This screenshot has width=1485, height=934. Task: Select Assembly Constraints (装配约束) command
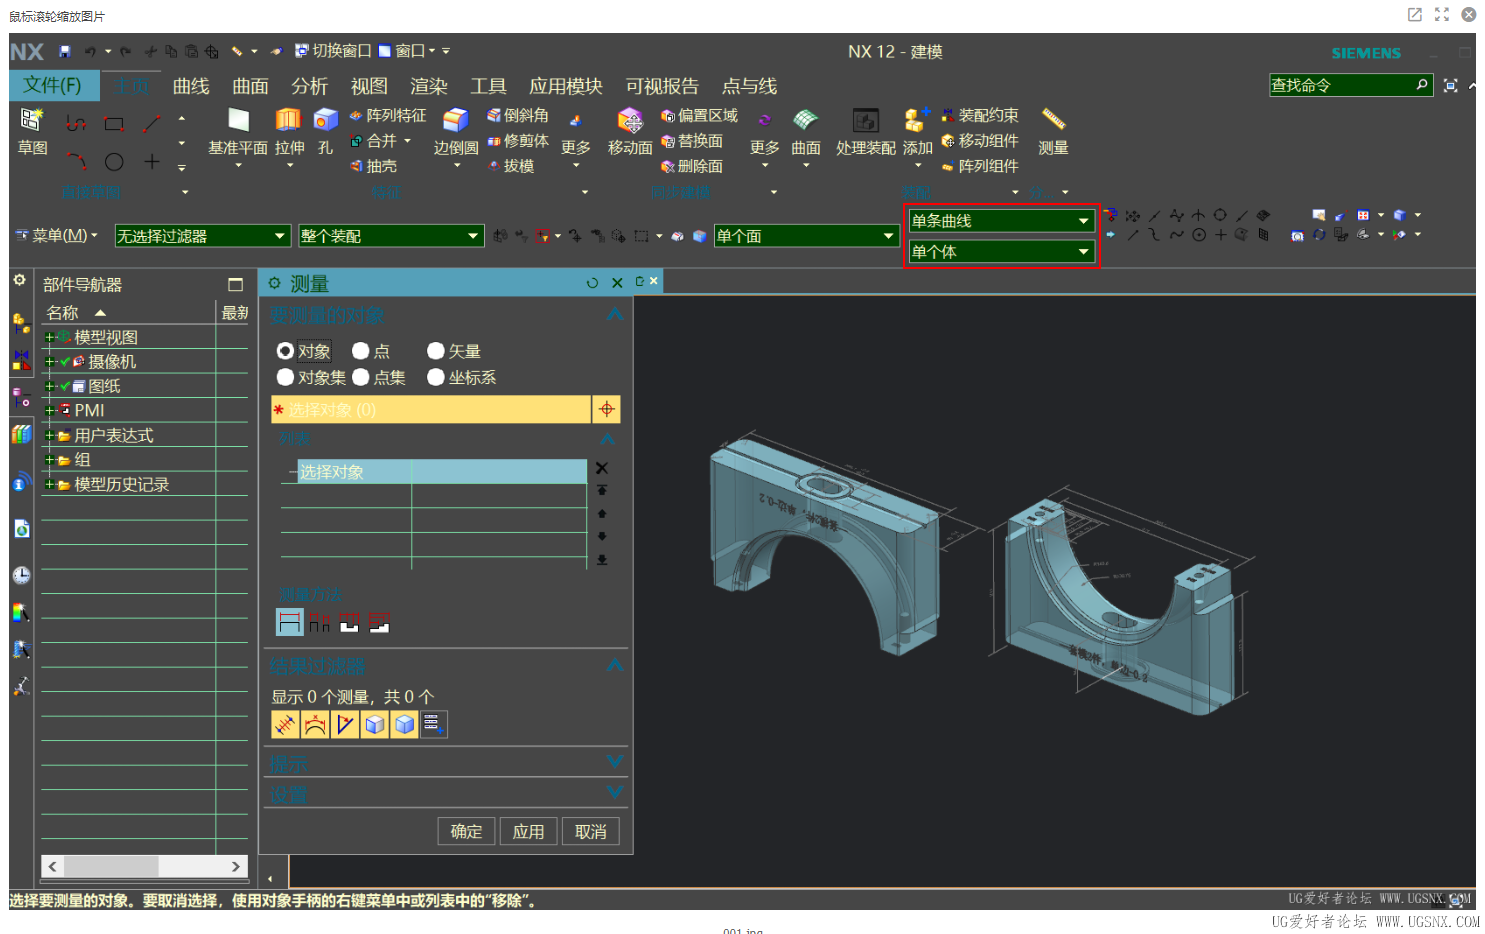(x=980, y=116)
